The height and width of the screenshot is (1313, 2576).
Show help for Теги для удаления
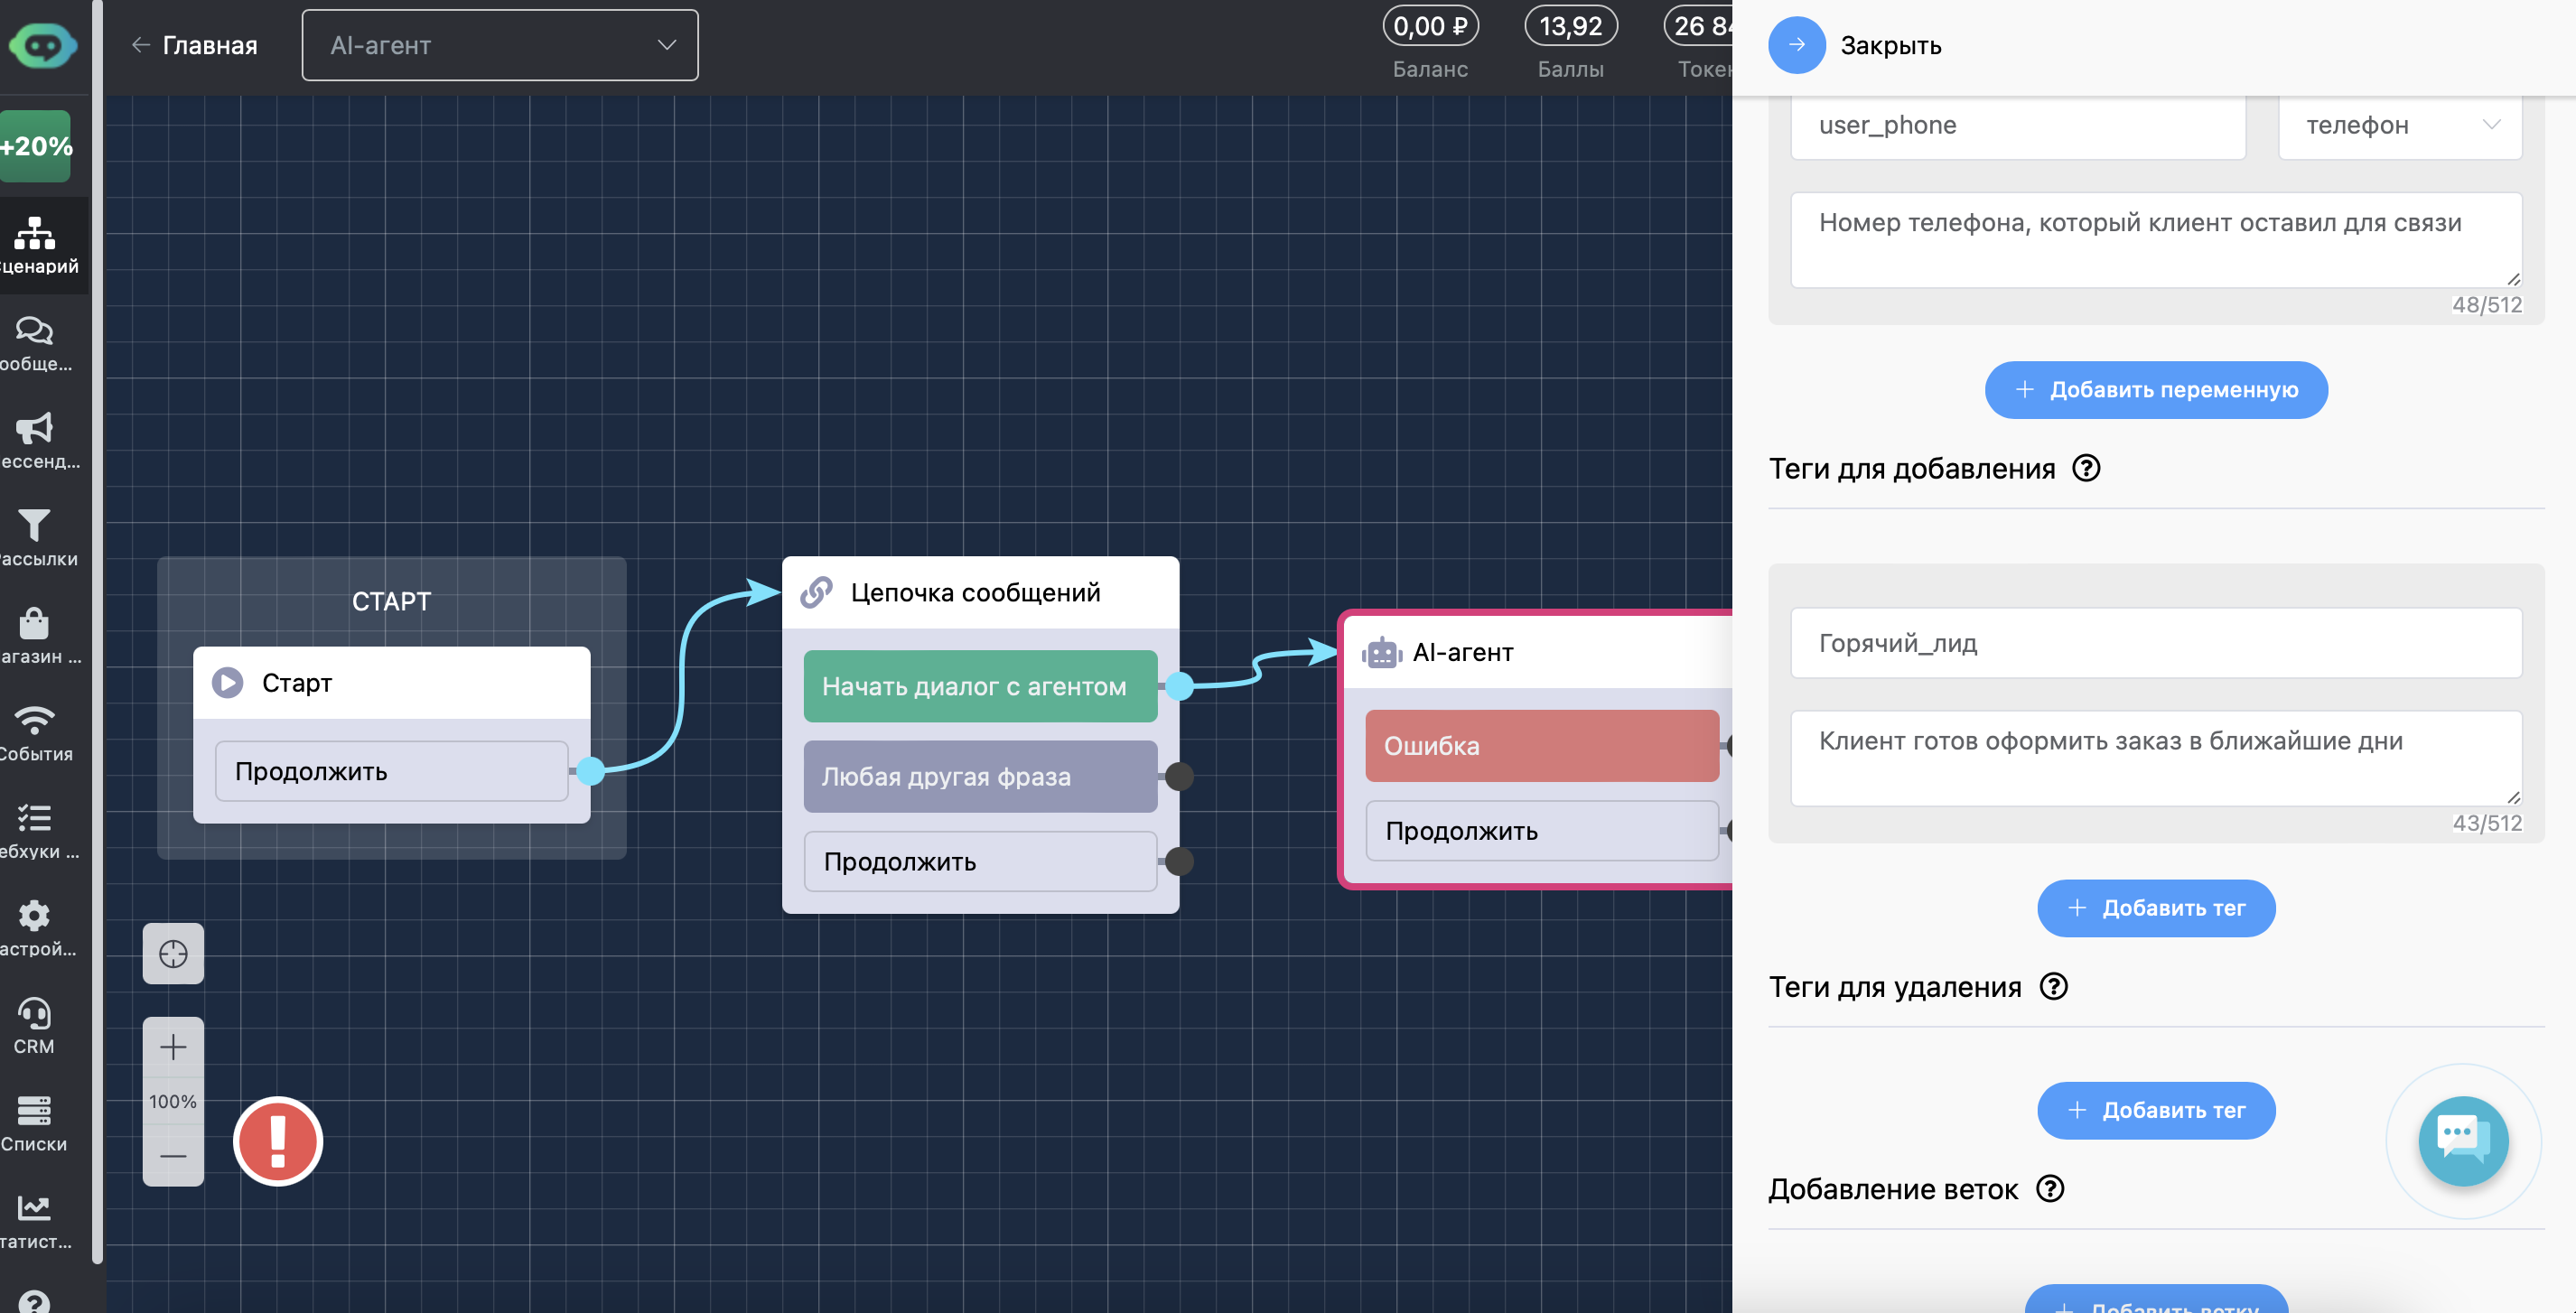coord(2053,986)
